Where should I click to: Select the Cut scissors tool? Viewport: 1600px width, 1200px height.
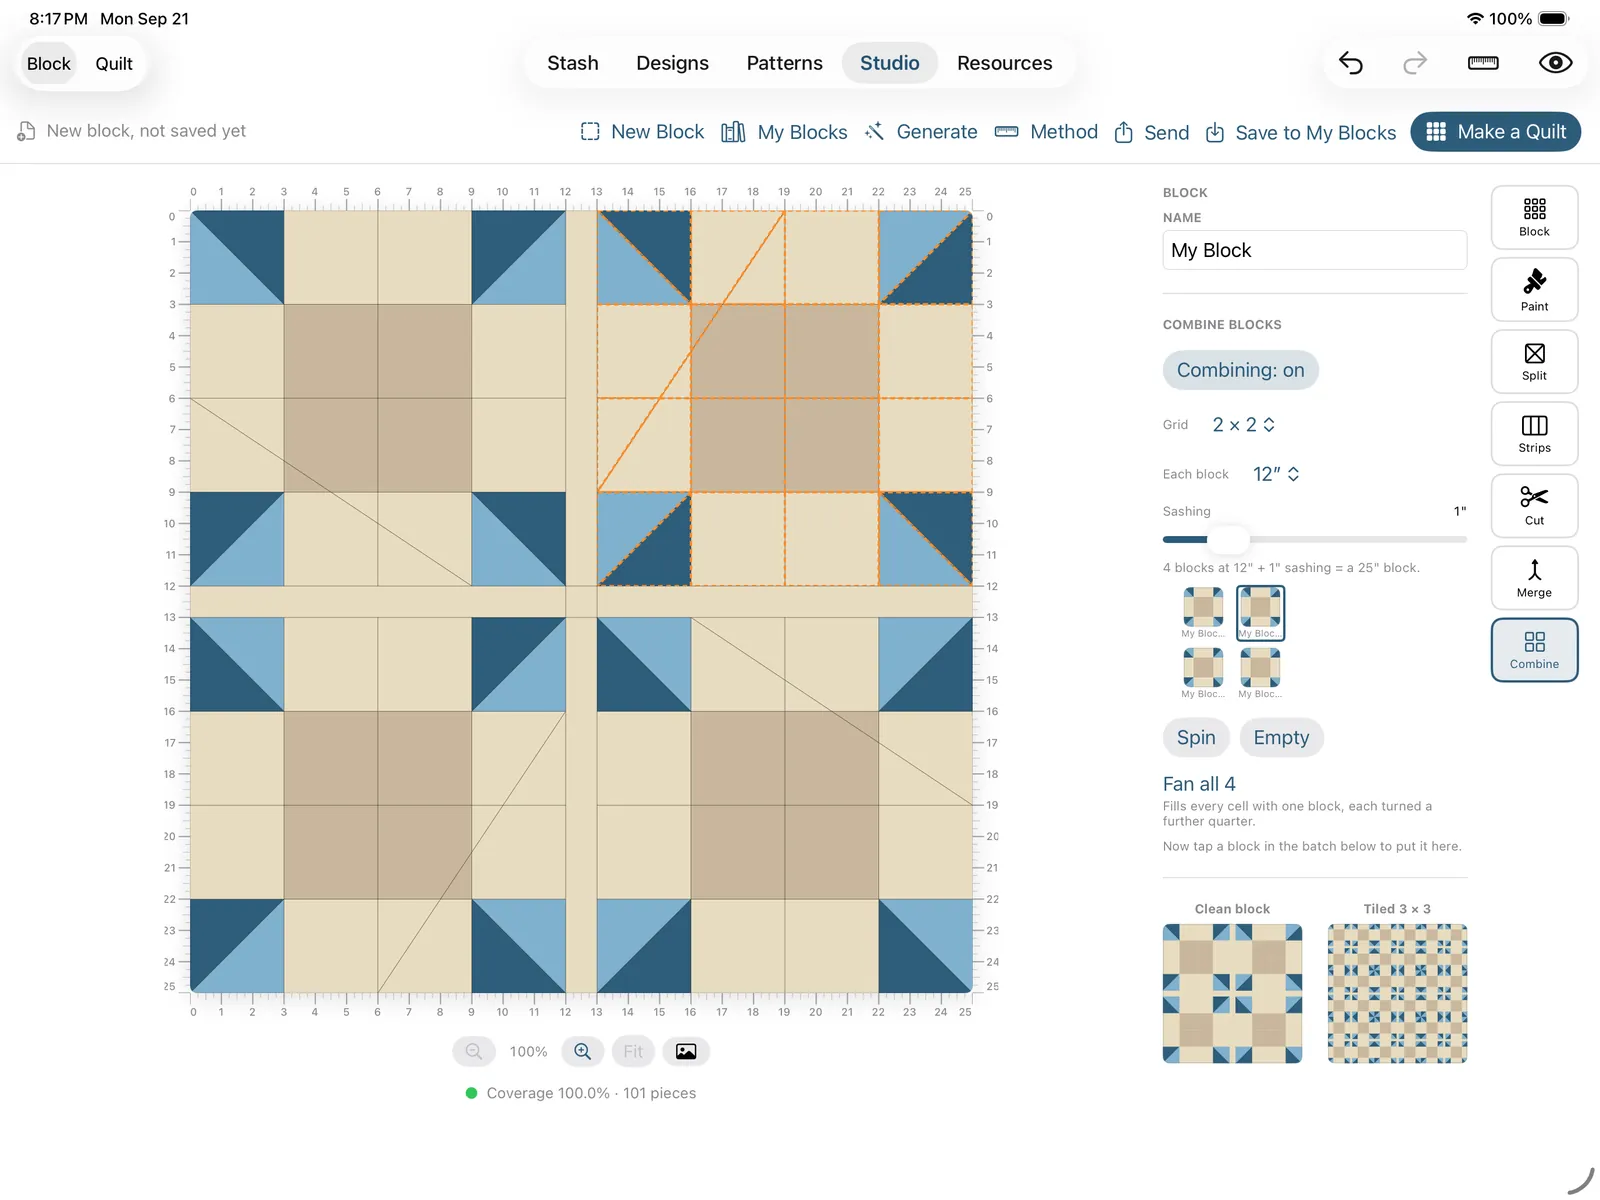pos(1534,506)
